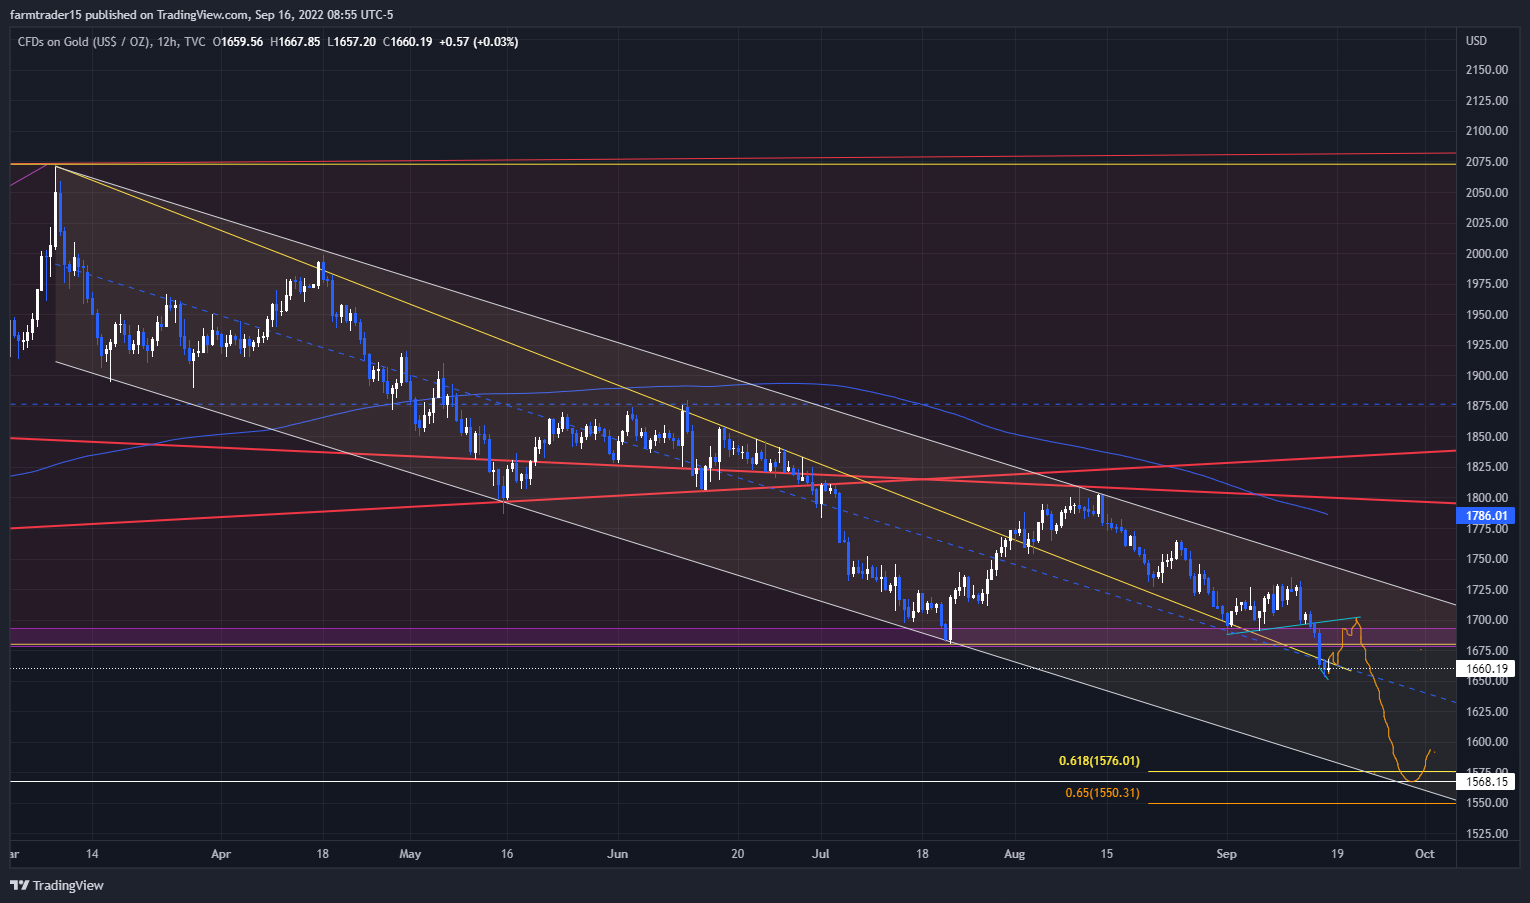Viewport: 1530px width, 903px height.
Task: Click the 1525.00 price axis label
Action: [1487, 834]
